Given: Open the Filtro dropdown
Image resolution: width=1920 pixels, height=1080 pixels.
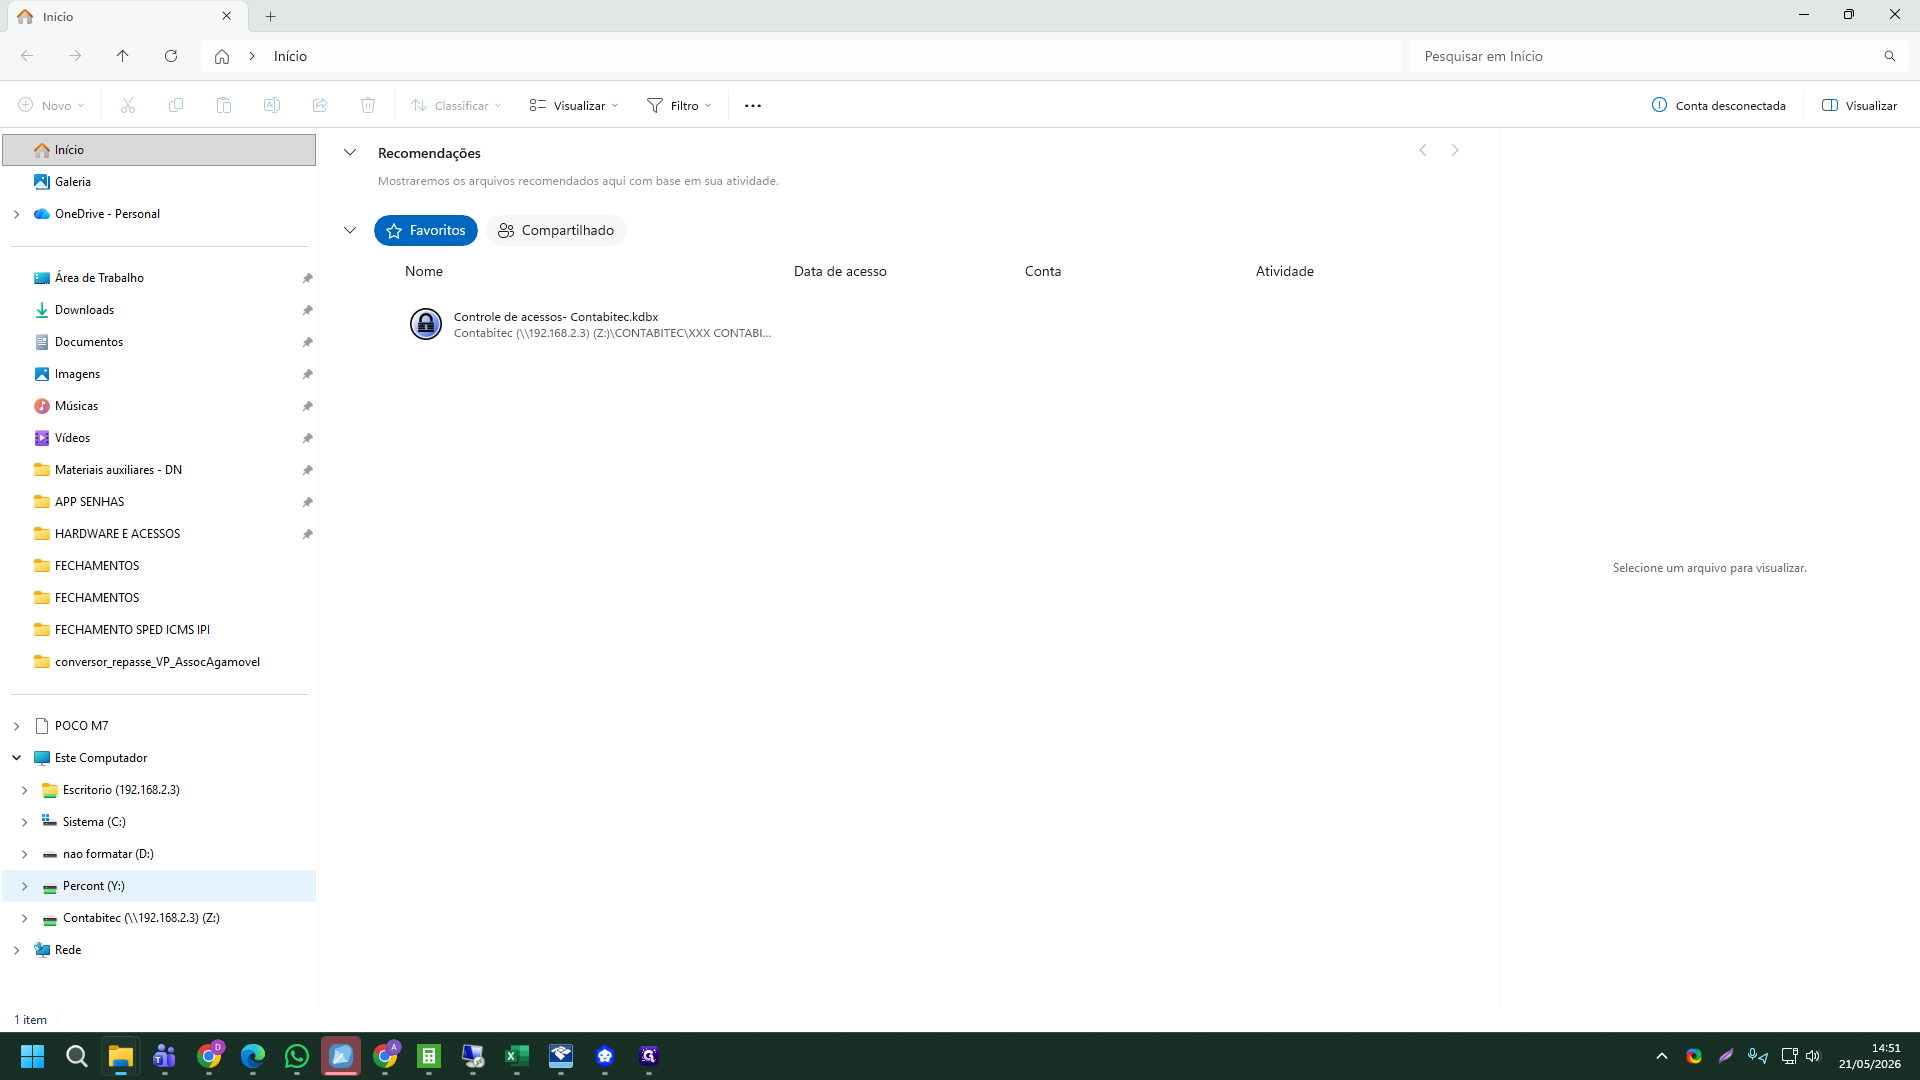Looking at the screenshot, I should click(x=680, y=105).
